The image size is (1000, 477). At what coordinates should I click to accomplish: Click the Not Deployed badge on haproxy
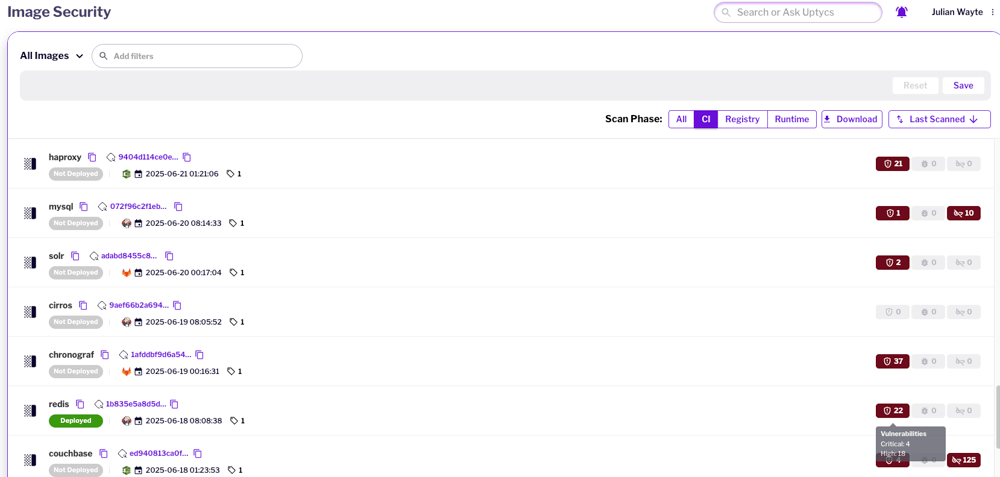(x=76, y=173)
